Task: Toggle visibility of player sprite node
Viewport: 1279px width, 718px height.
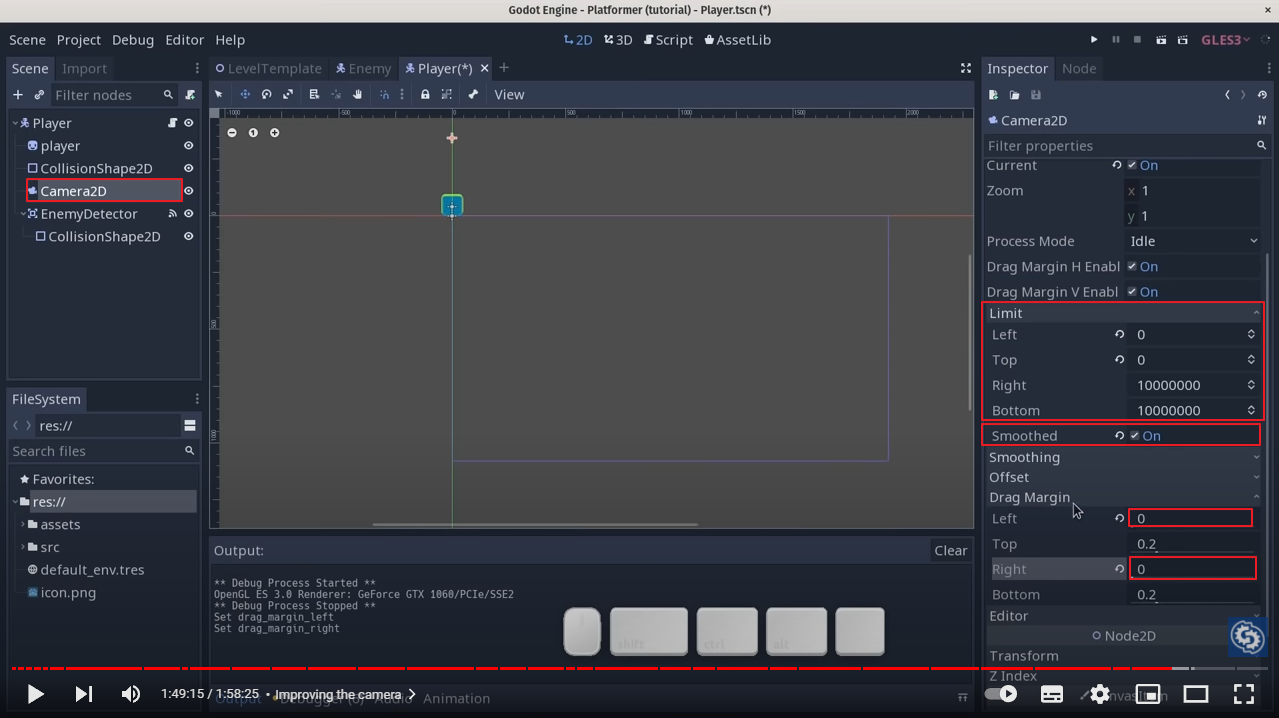Action: (x=188, y=146)
